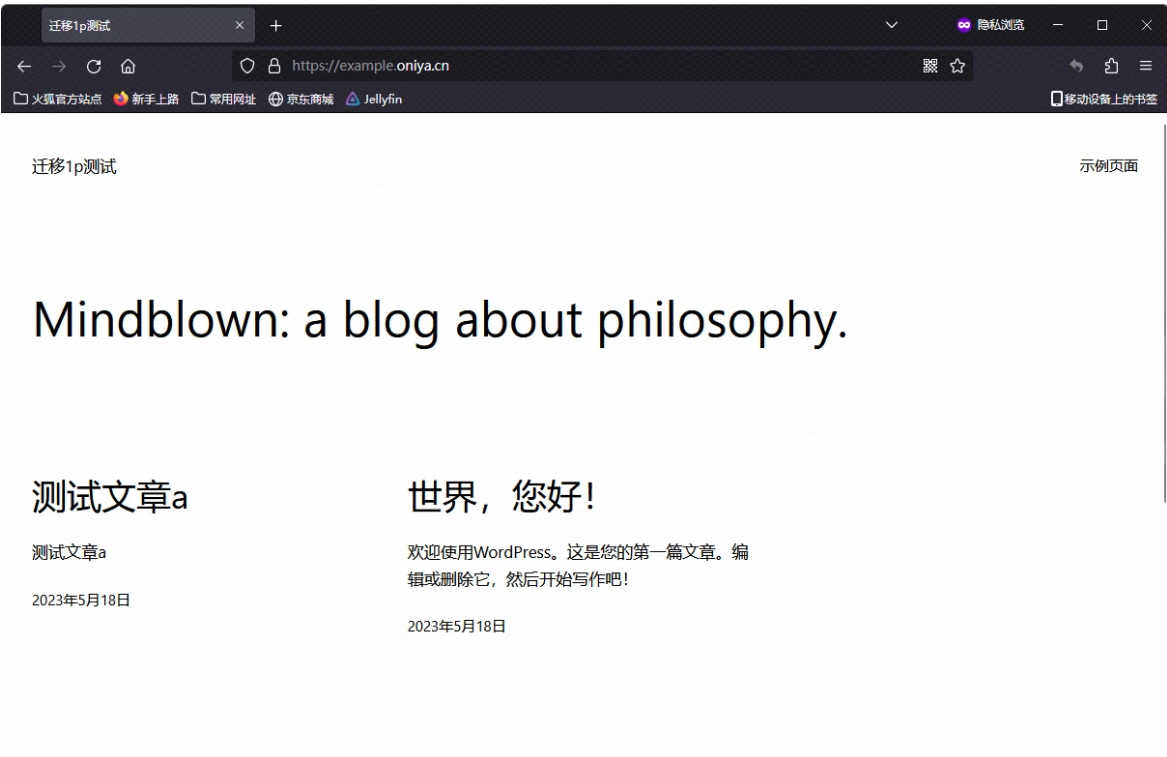Reload the current page
1167x757 pixels.
pos(95,67)
